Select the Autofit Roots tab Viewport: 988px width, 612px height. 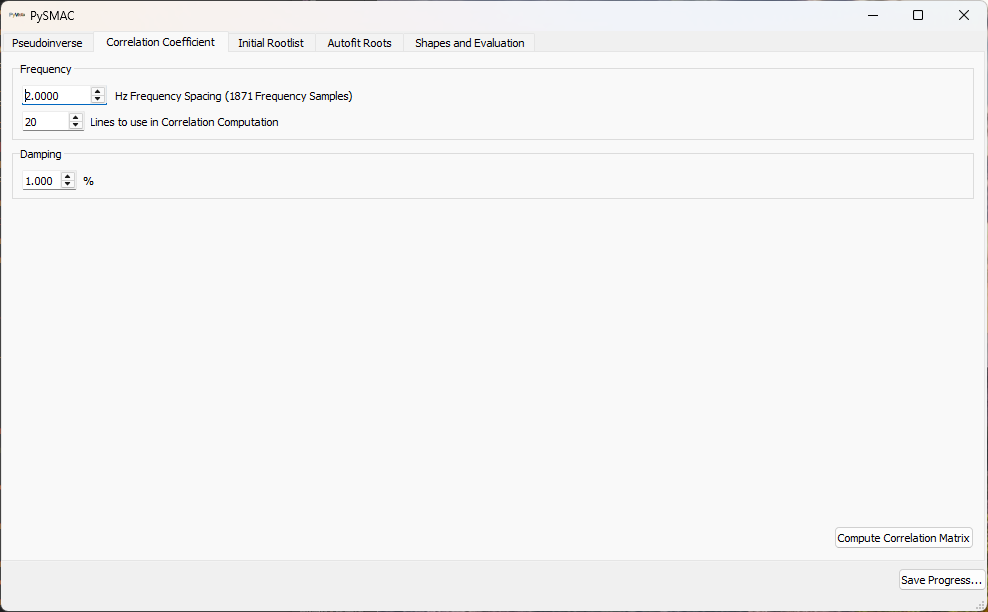tap(359, 42)
